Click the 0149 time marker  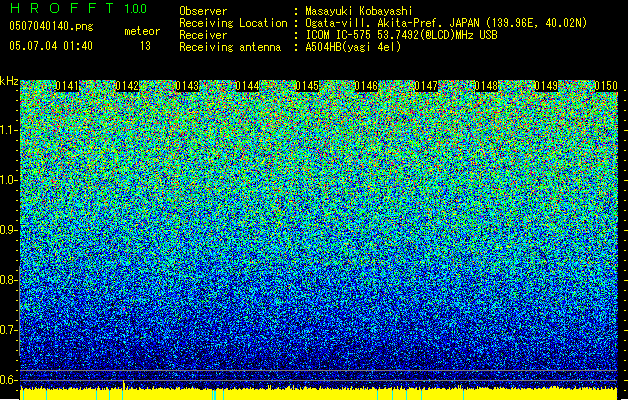[546, 86]
